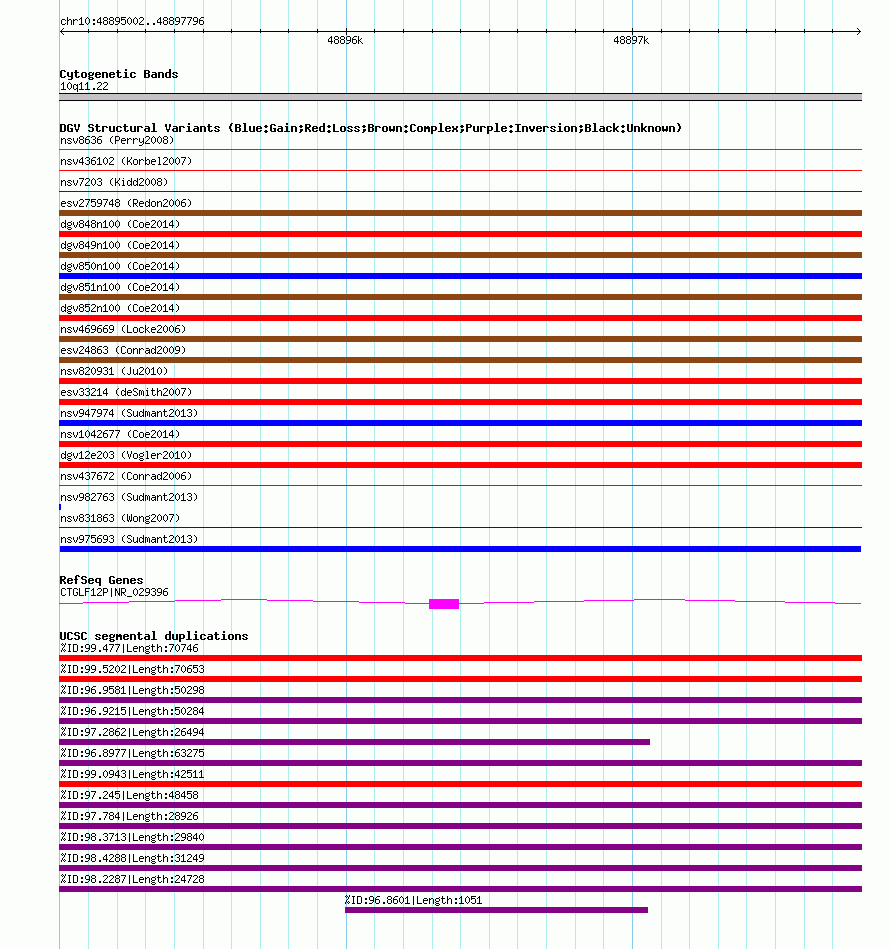
Task: Click the 48896k scale marker
Action: coord(345,41)
